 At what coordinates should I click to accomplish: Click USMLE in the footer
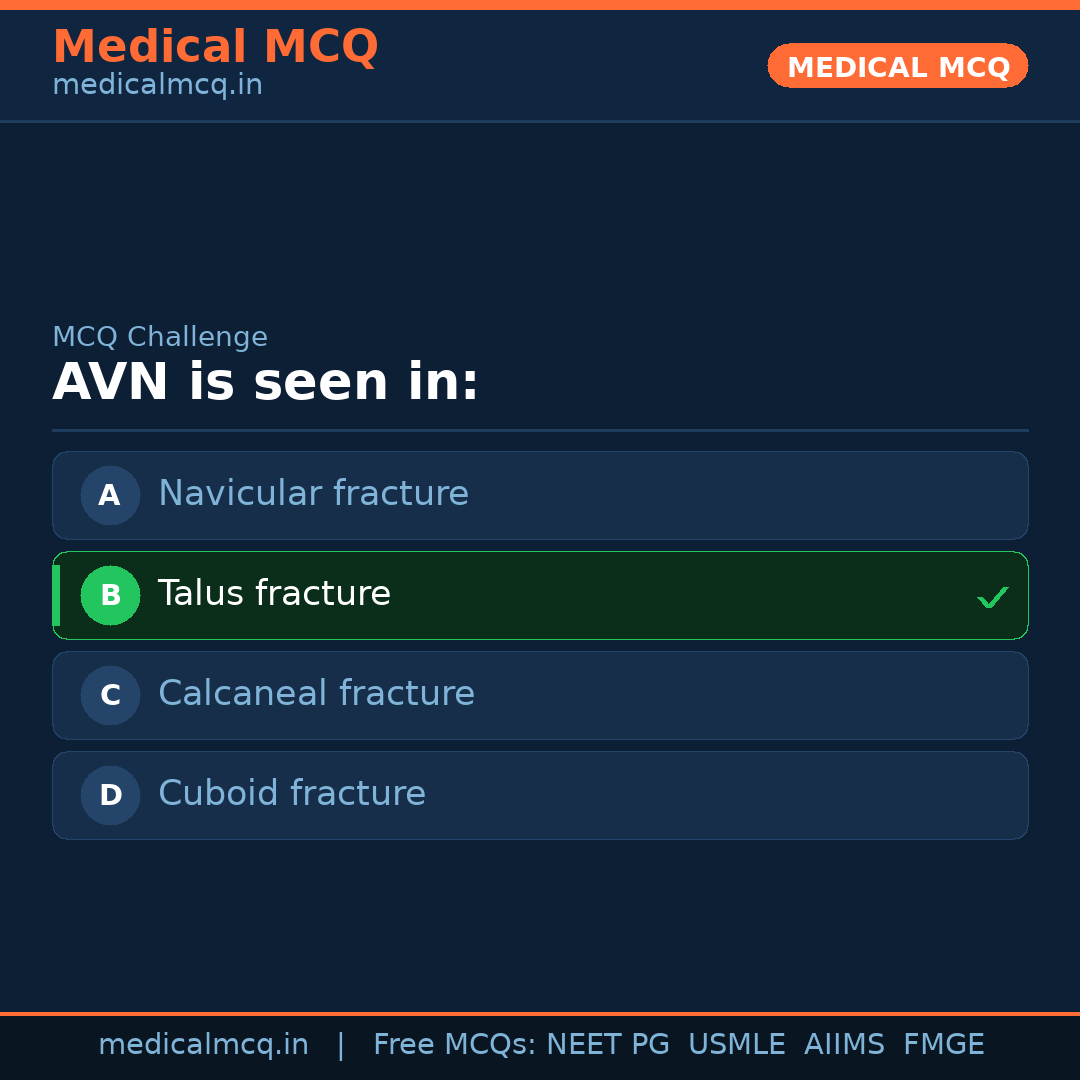click(736, 1045)
